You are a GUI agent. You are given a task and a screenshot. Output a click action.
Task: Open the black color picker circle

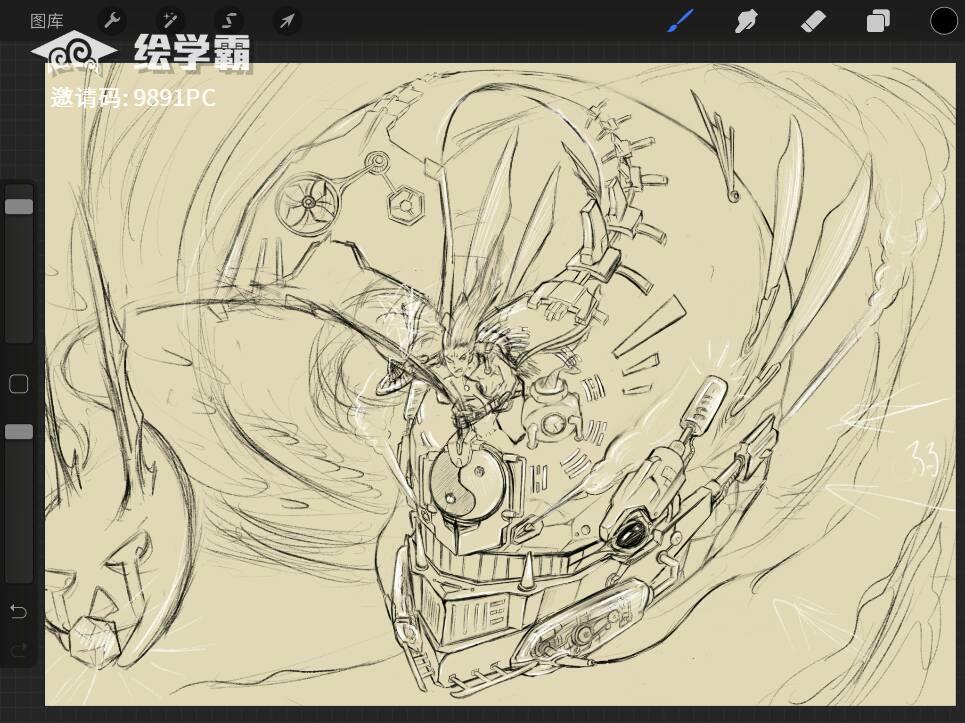click(943, 21)
